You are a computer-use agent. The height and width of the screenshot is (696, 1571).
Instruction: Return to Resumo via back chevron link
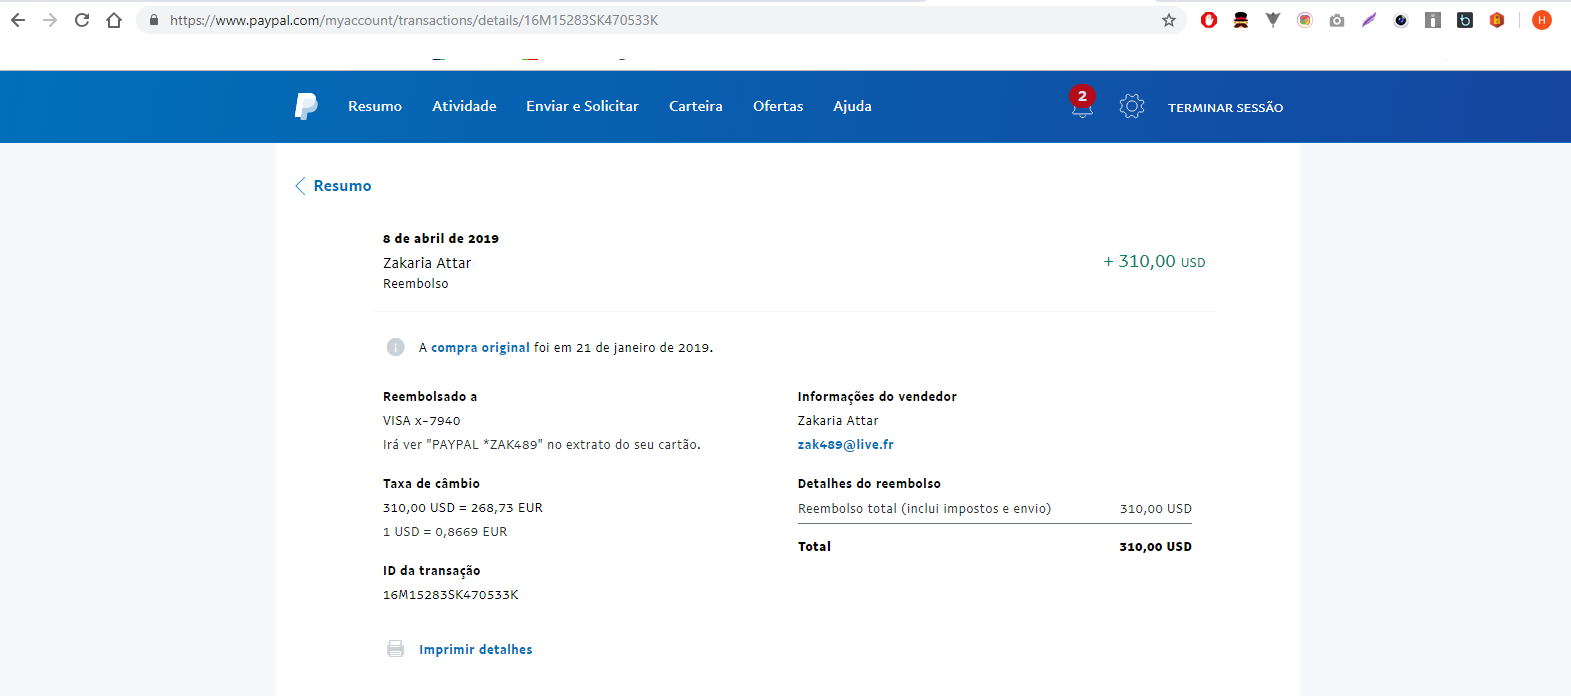[334, 186]
